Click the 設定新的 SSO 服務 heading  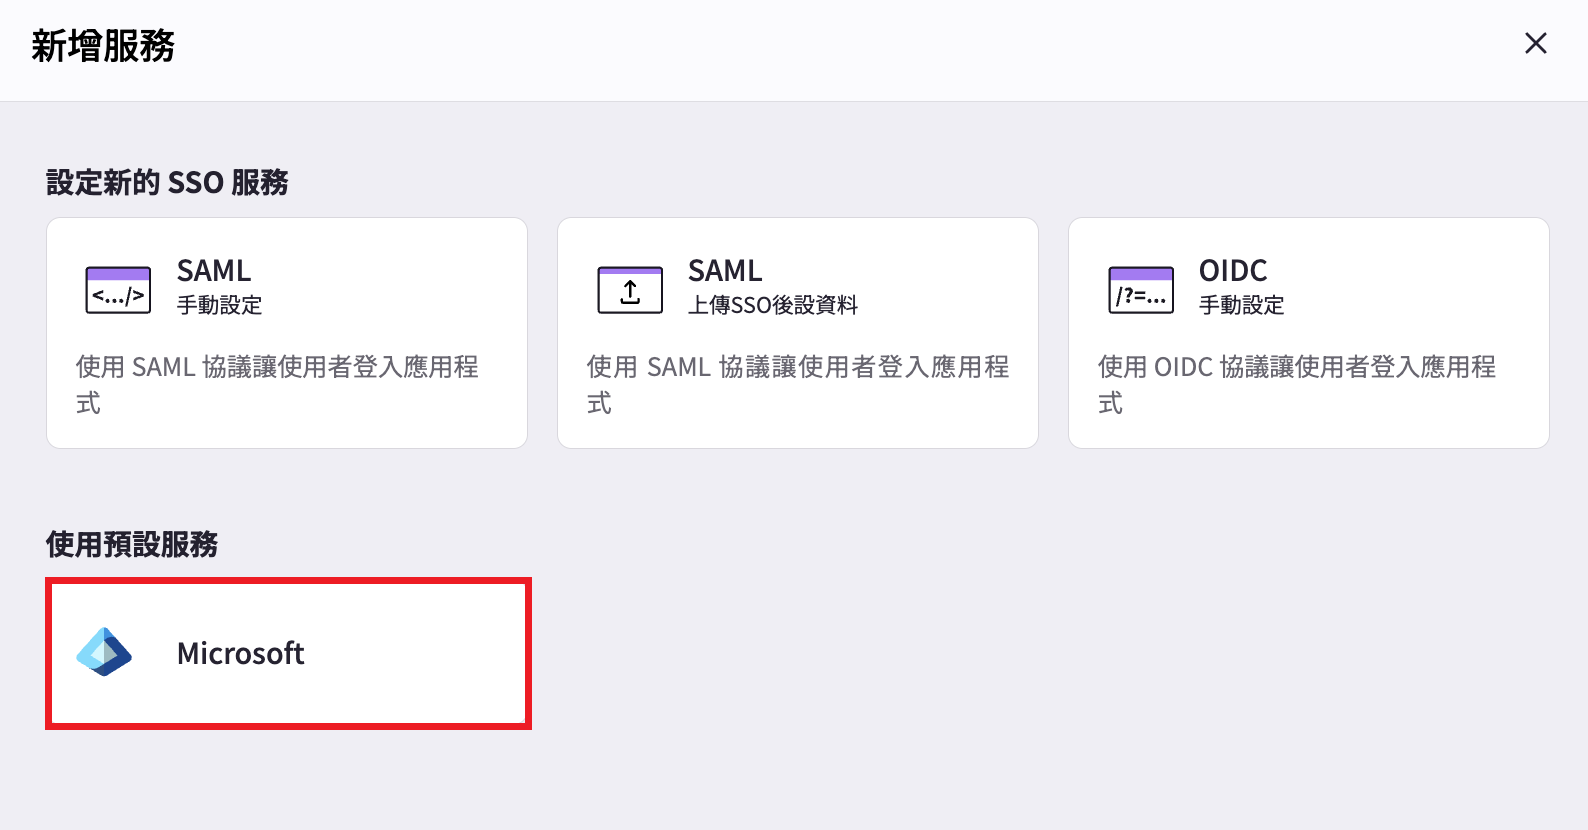(x=167, y=182)
